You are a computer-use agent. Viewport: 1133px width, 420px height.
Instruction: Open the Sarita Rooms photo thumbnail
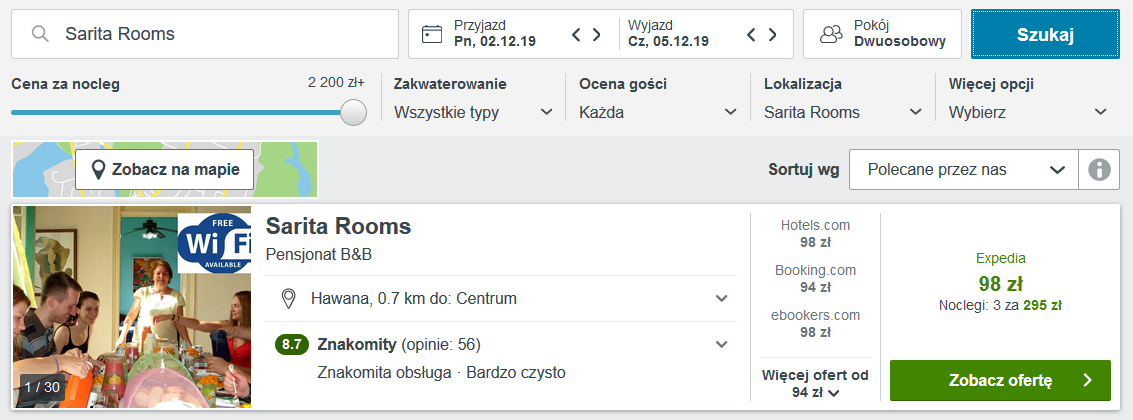pyautogui.click(x=132, y=307)
